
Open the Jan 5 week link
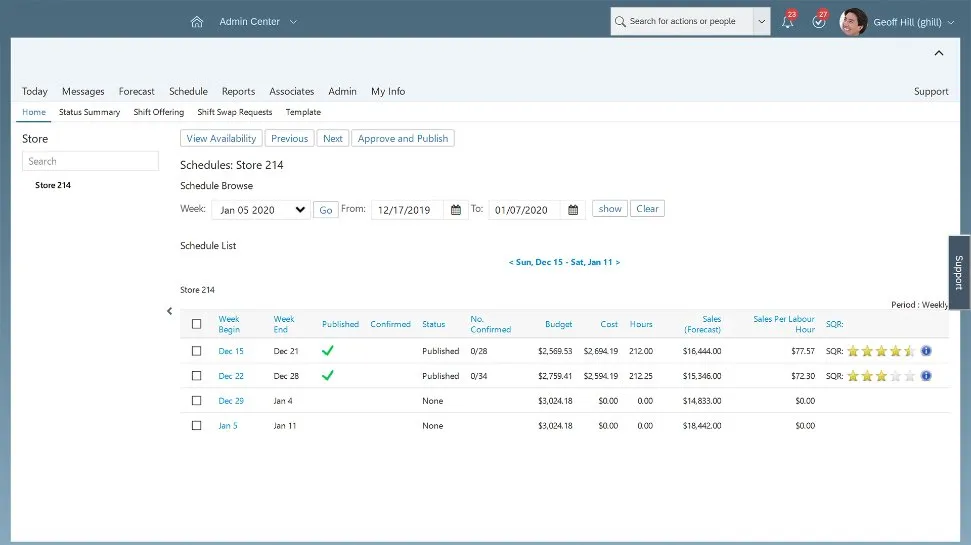[228, 426]
